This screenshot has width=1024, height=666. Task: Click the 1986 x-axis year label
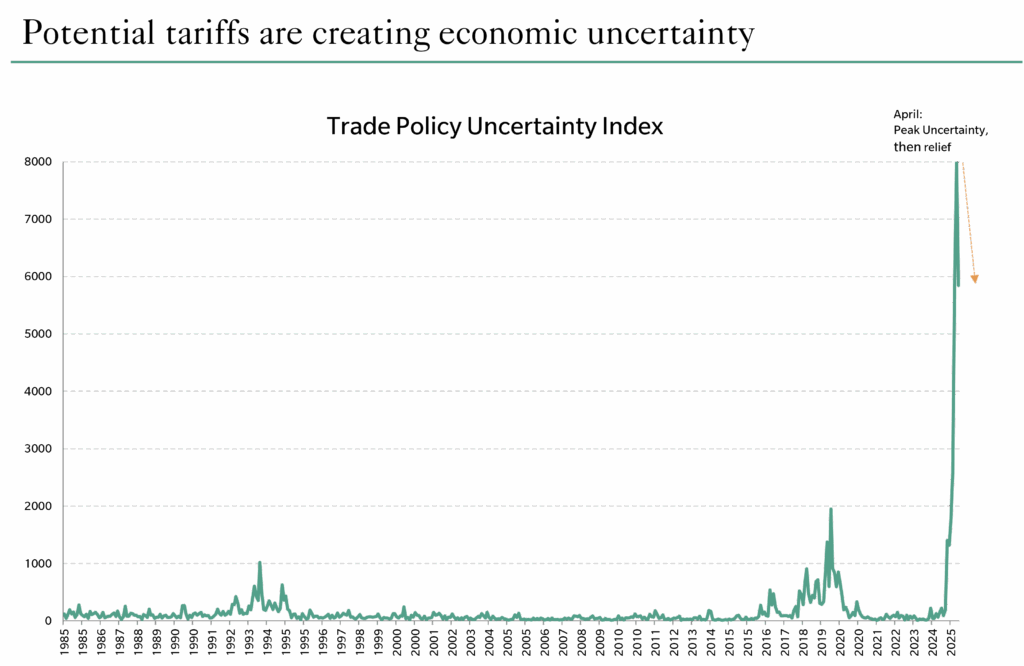tap(101, 642)
